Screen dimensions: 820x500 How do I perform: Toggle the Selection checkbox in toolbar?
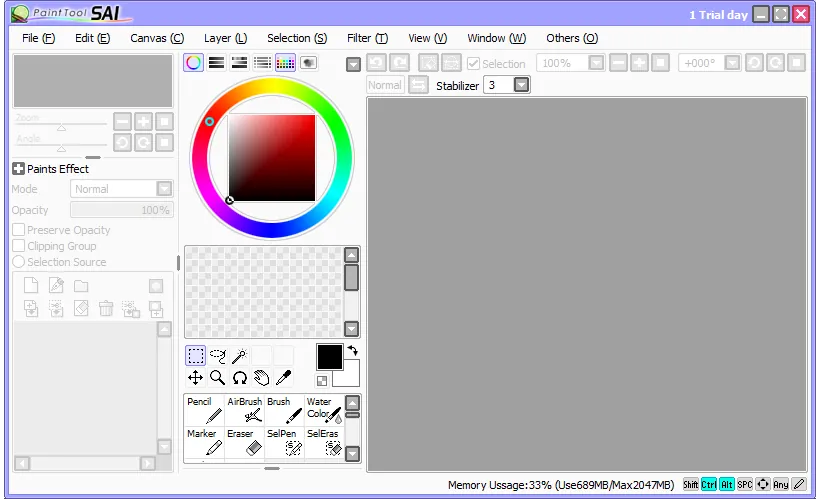click(473, 63)
